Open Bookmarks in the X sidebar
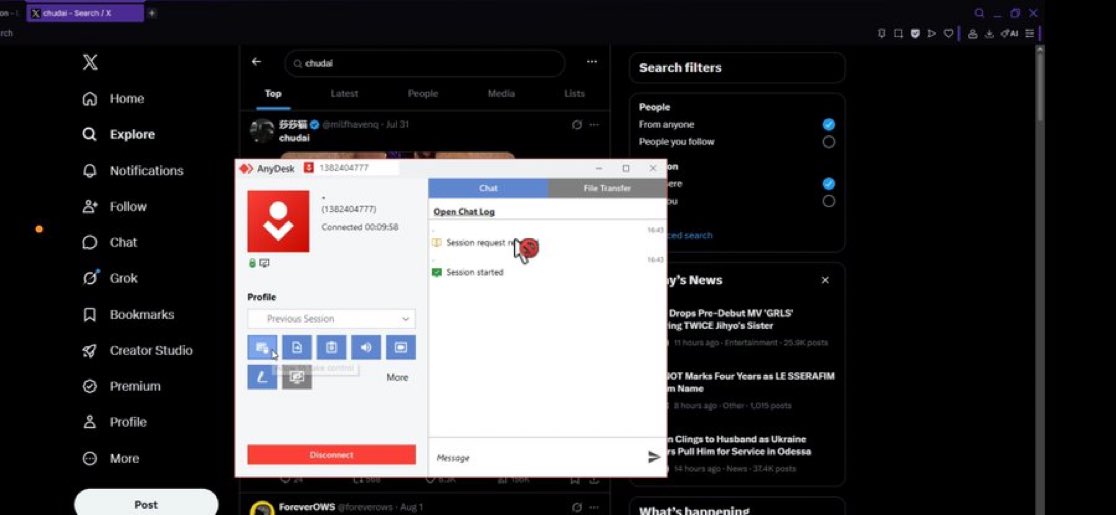The width and height of the screenshot is (1116, 515). 128,314
